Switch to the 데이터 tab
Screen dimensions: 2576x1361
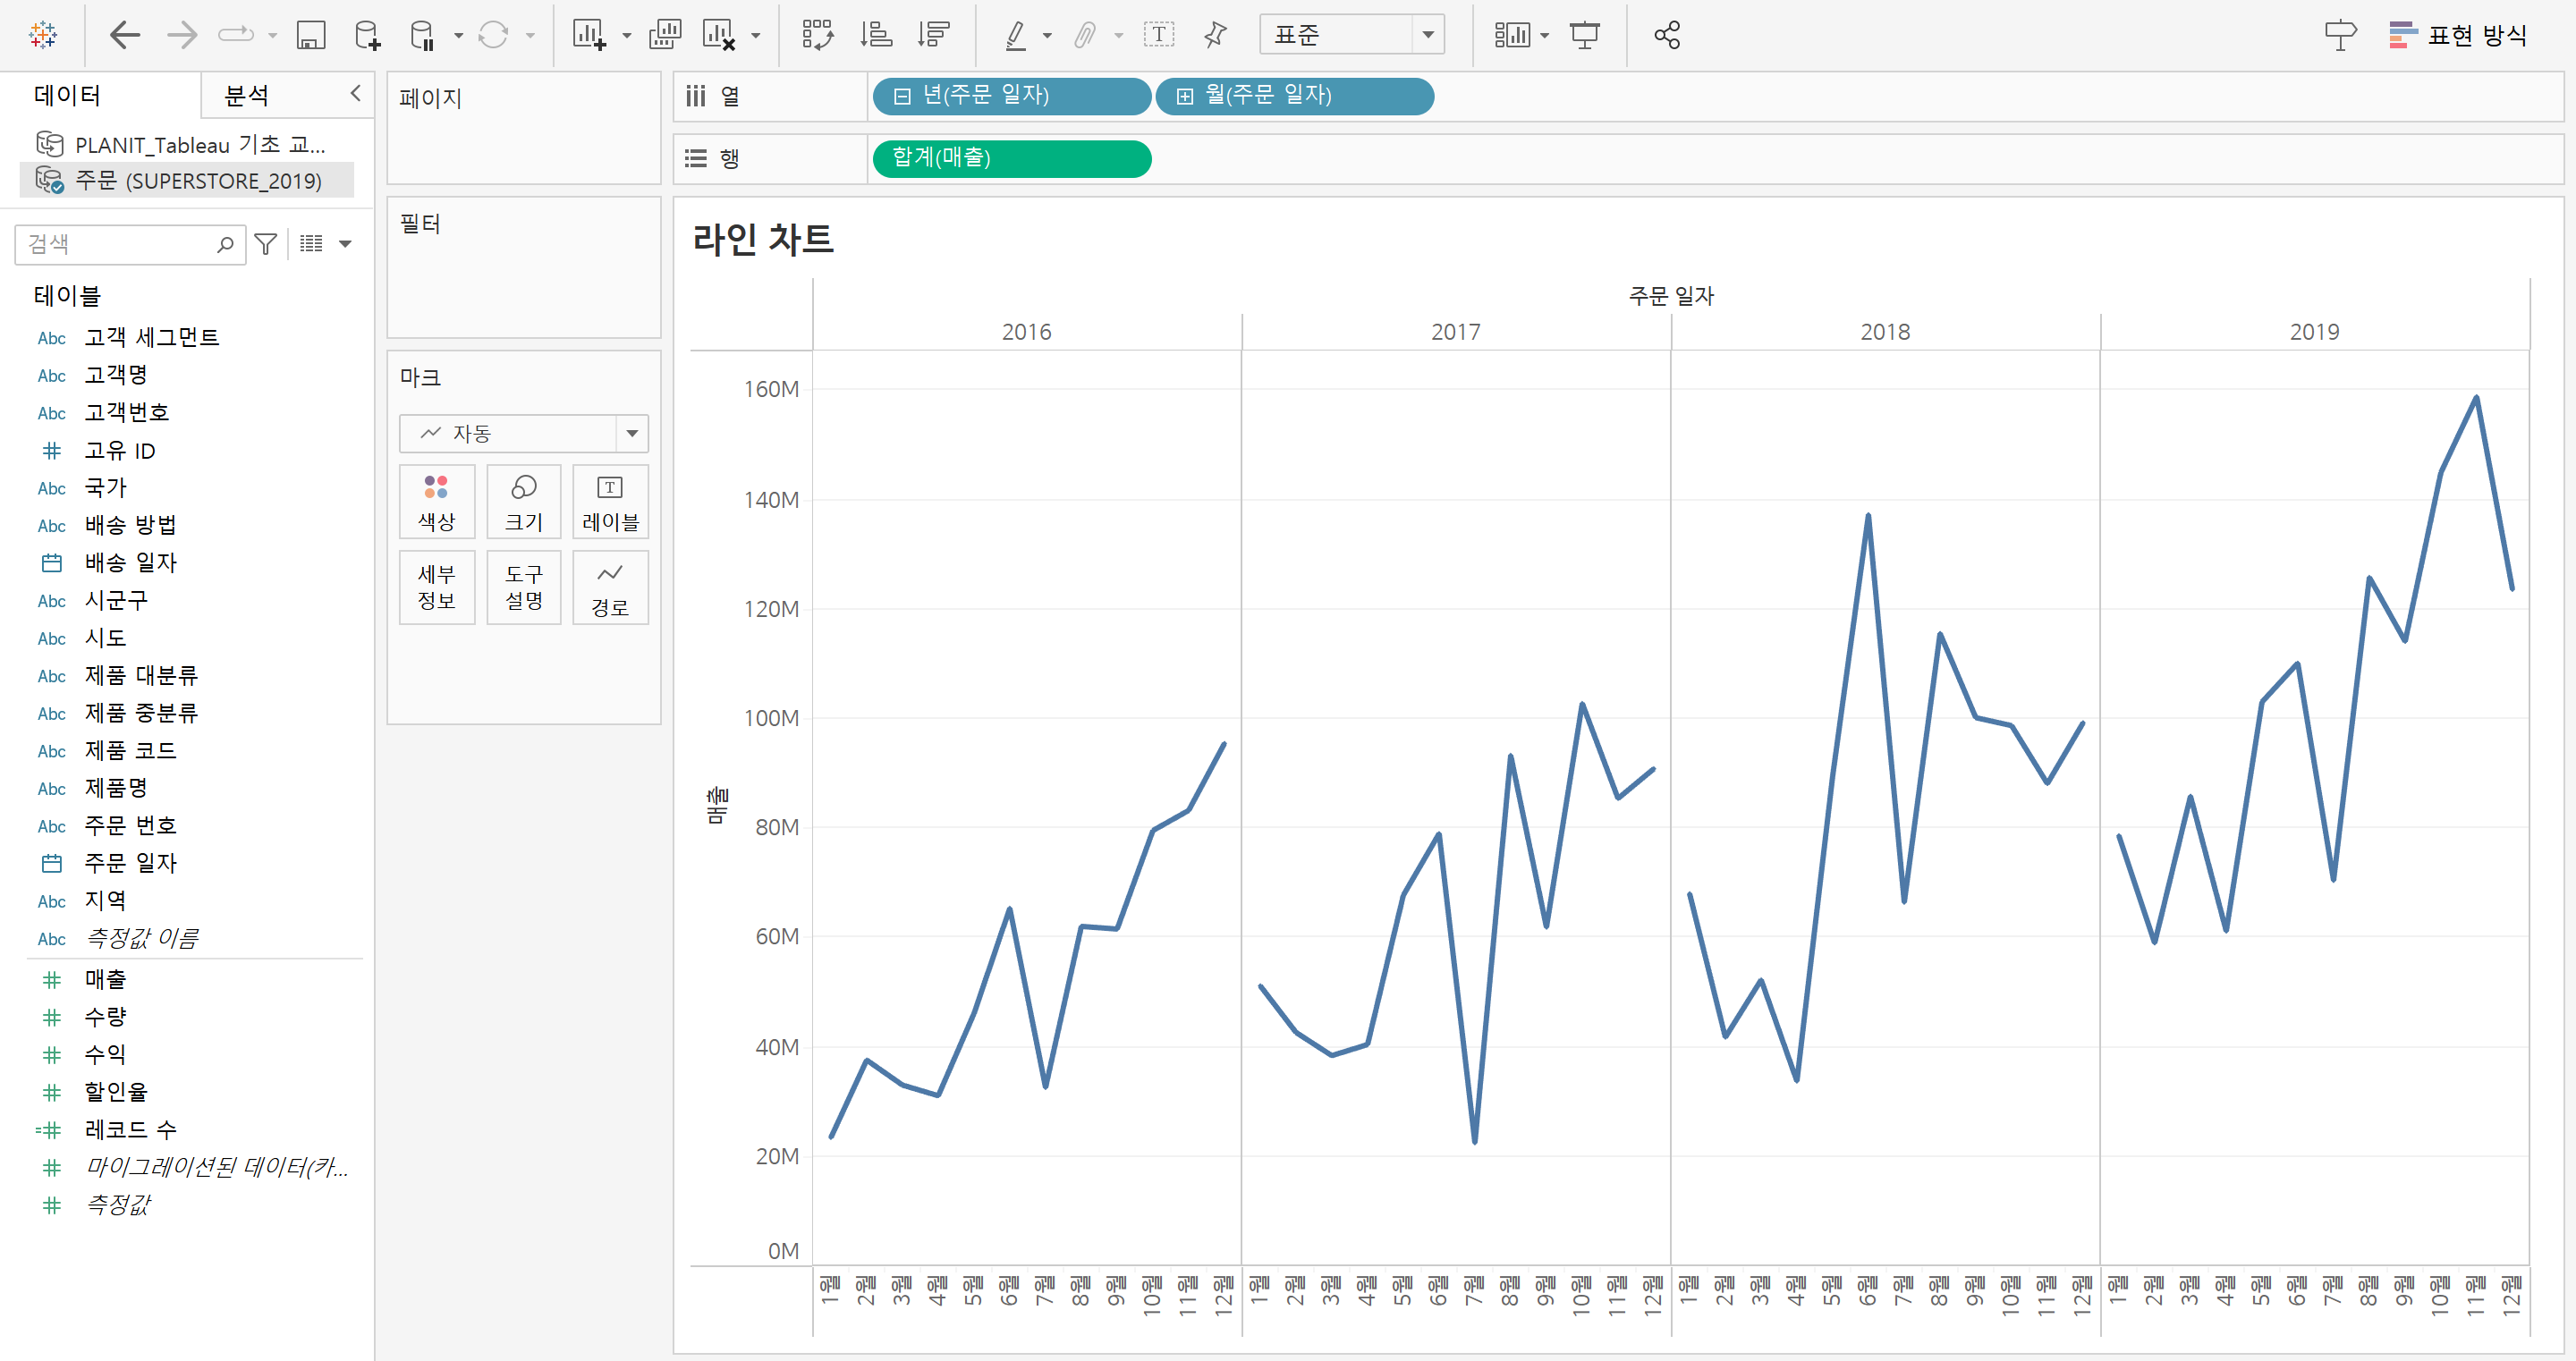tap(67, 95)
